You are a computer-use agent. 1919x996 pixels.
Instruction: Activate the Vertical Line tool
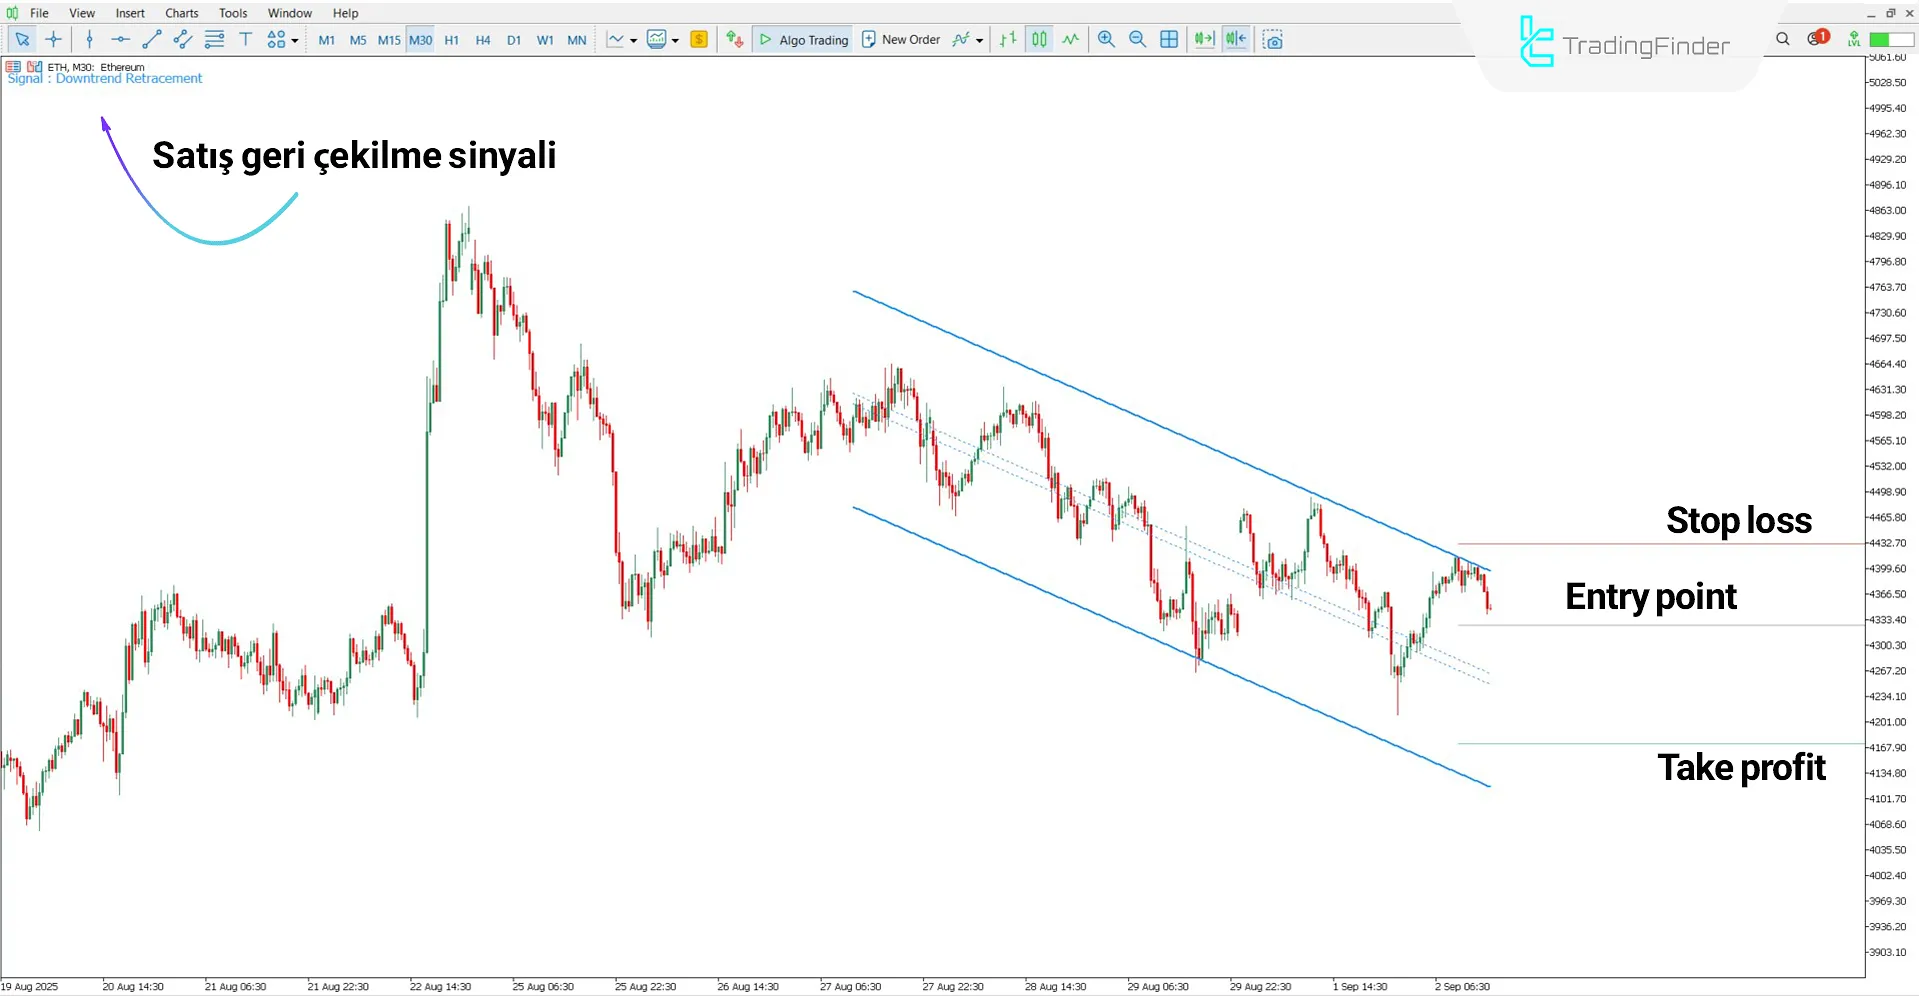click(89, 39)
